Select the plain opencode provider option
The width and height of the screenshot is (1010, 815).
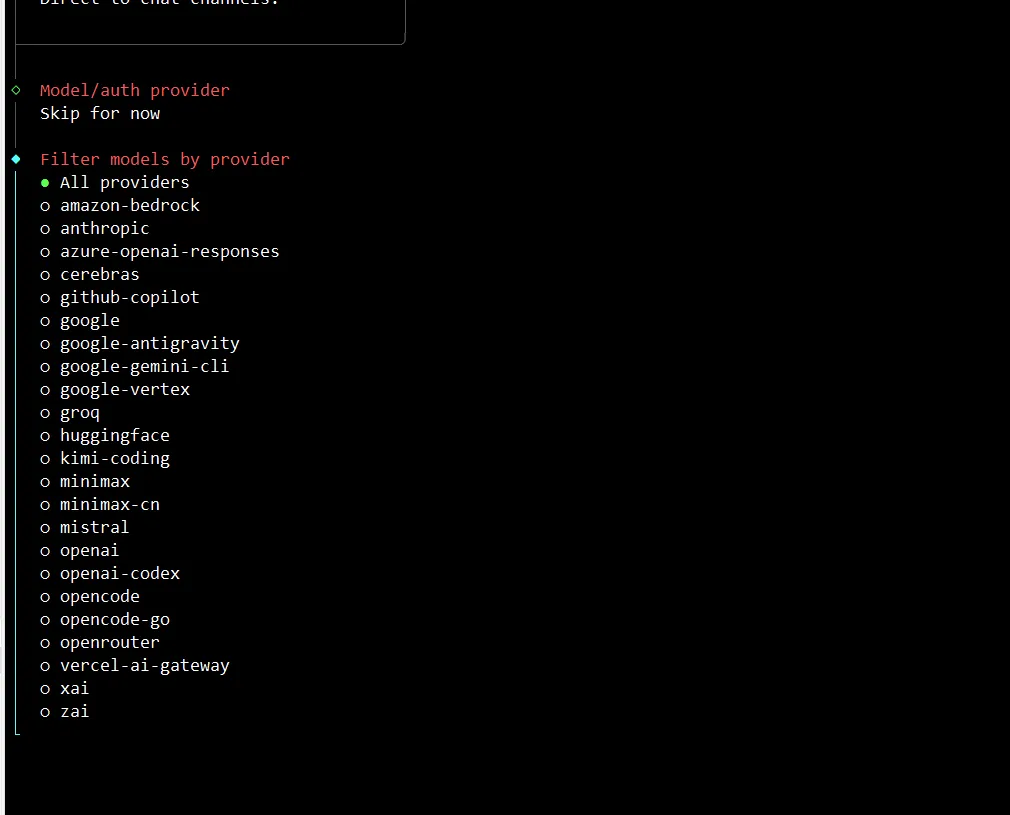90,597
